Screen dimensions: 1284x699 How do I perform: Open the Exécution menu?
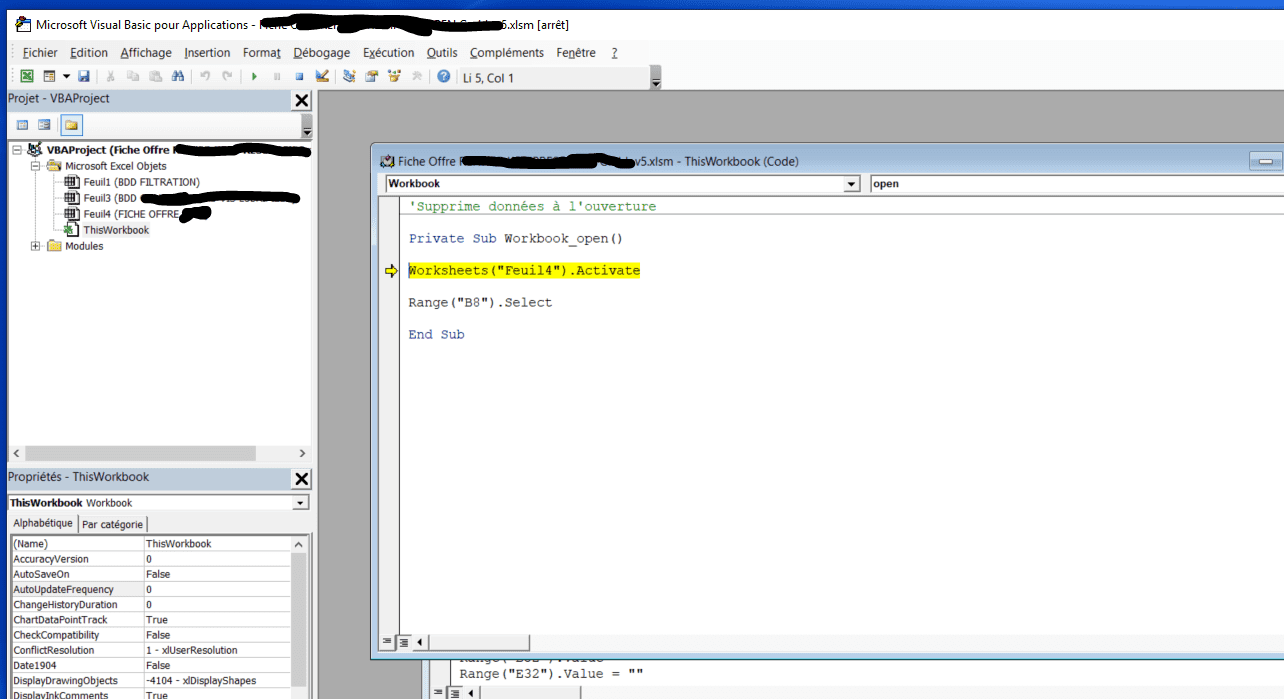[389, 53]
